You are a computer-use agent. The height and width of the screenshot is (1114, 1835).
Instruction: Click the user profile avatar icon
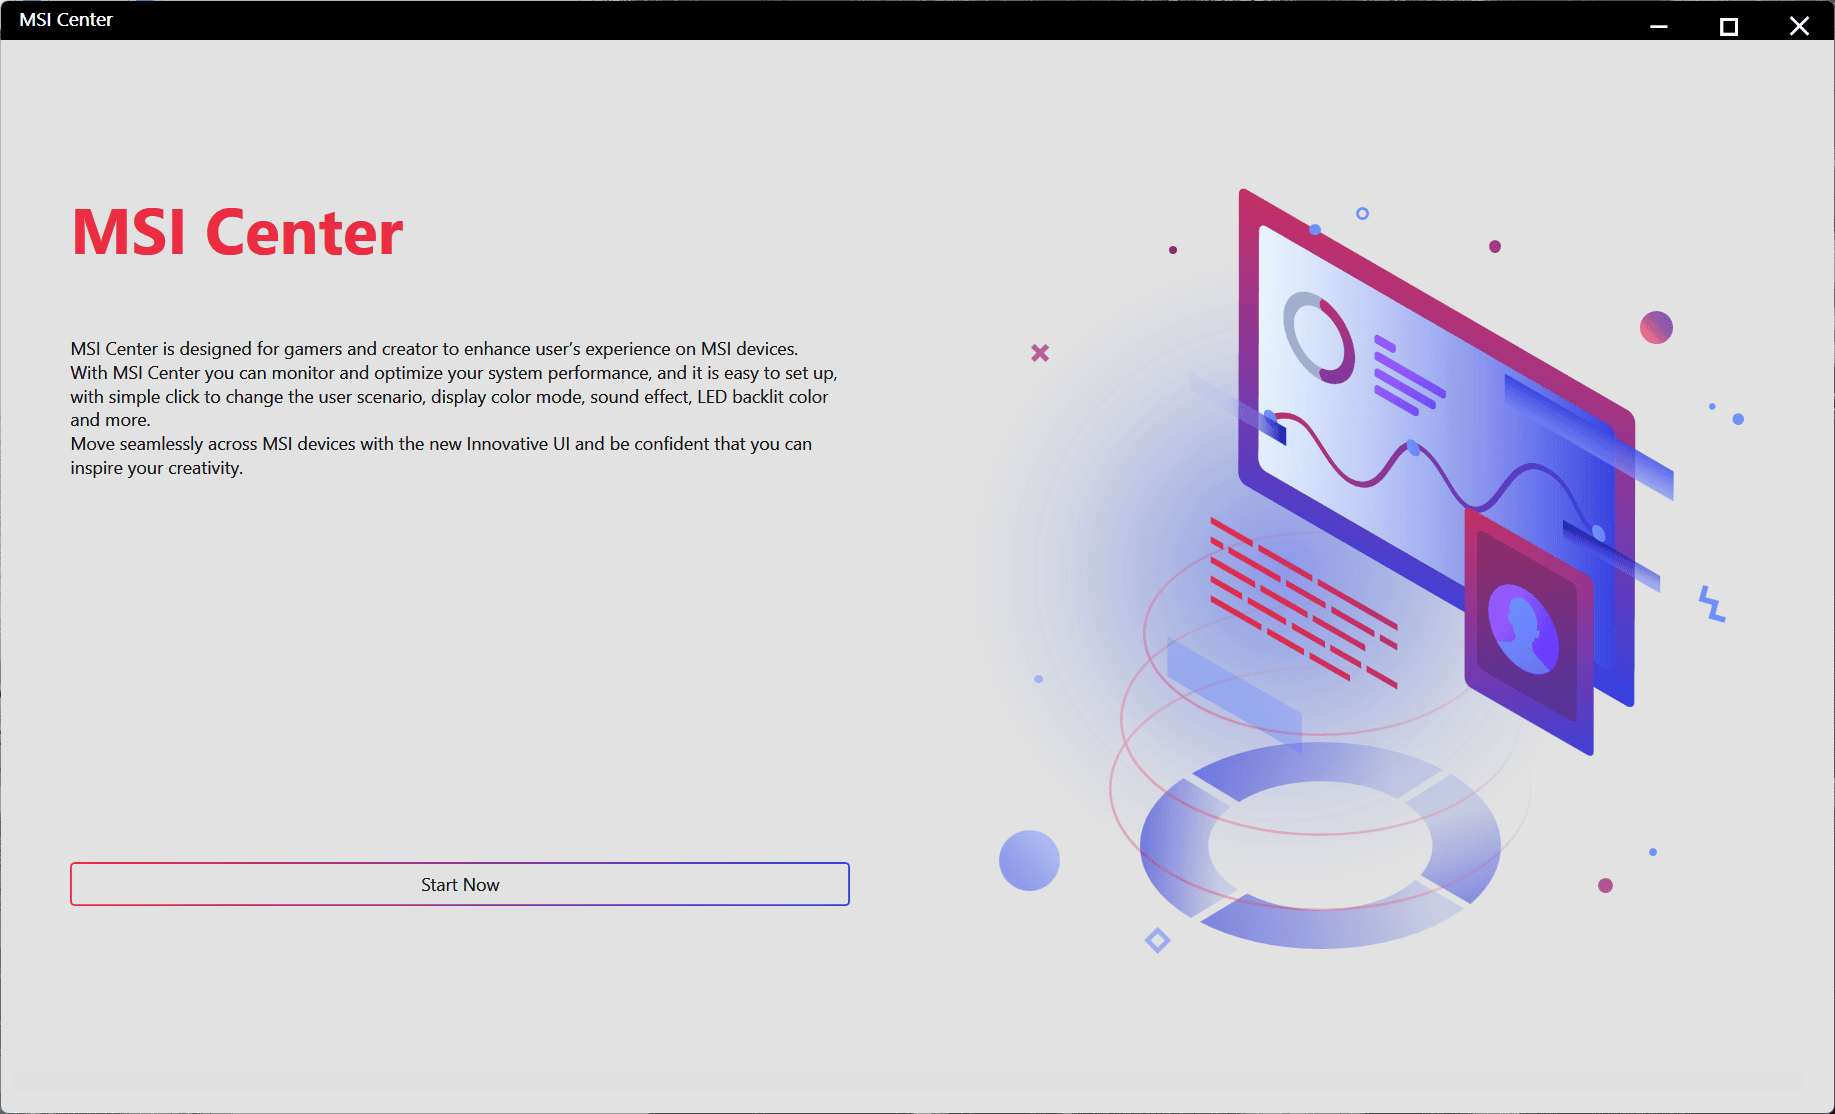(x=1523, y=629)
